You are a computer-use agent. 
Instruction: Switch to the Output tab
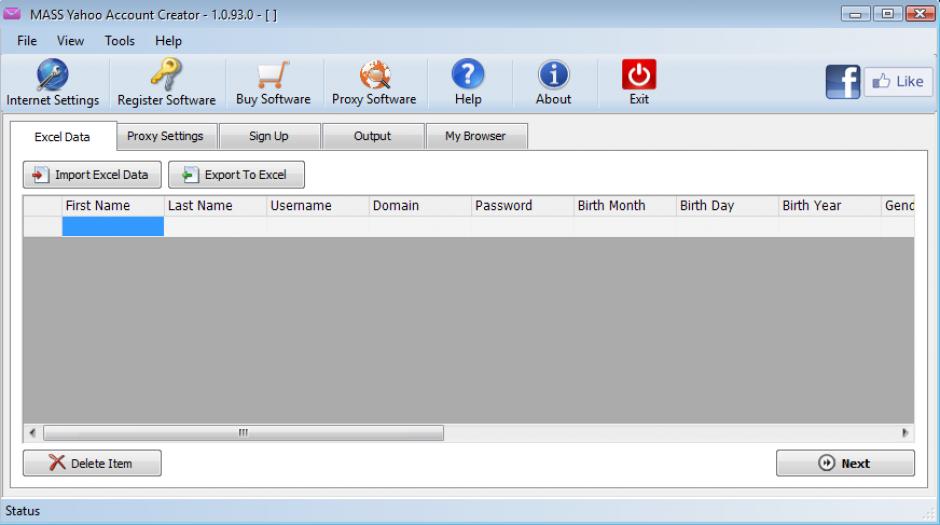(x=372, y=136)
